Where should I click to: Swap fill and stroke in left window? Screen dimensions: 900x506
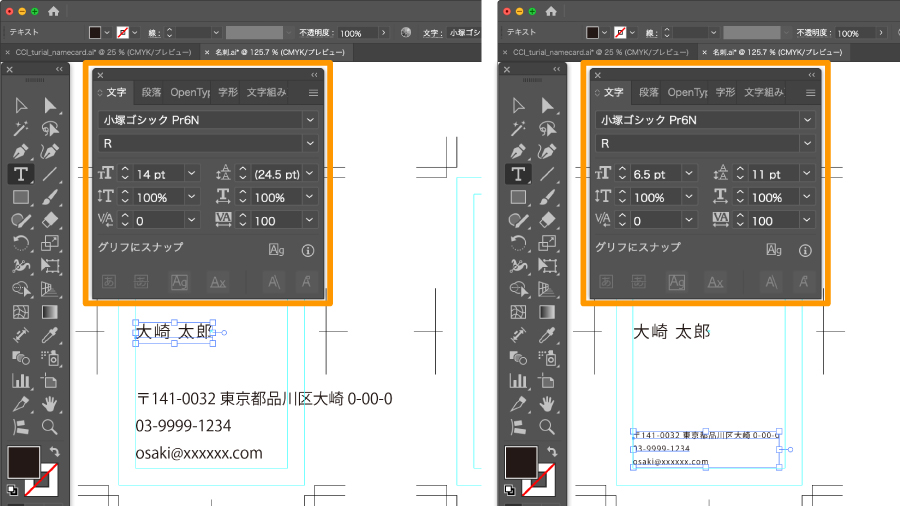point(55,451)
